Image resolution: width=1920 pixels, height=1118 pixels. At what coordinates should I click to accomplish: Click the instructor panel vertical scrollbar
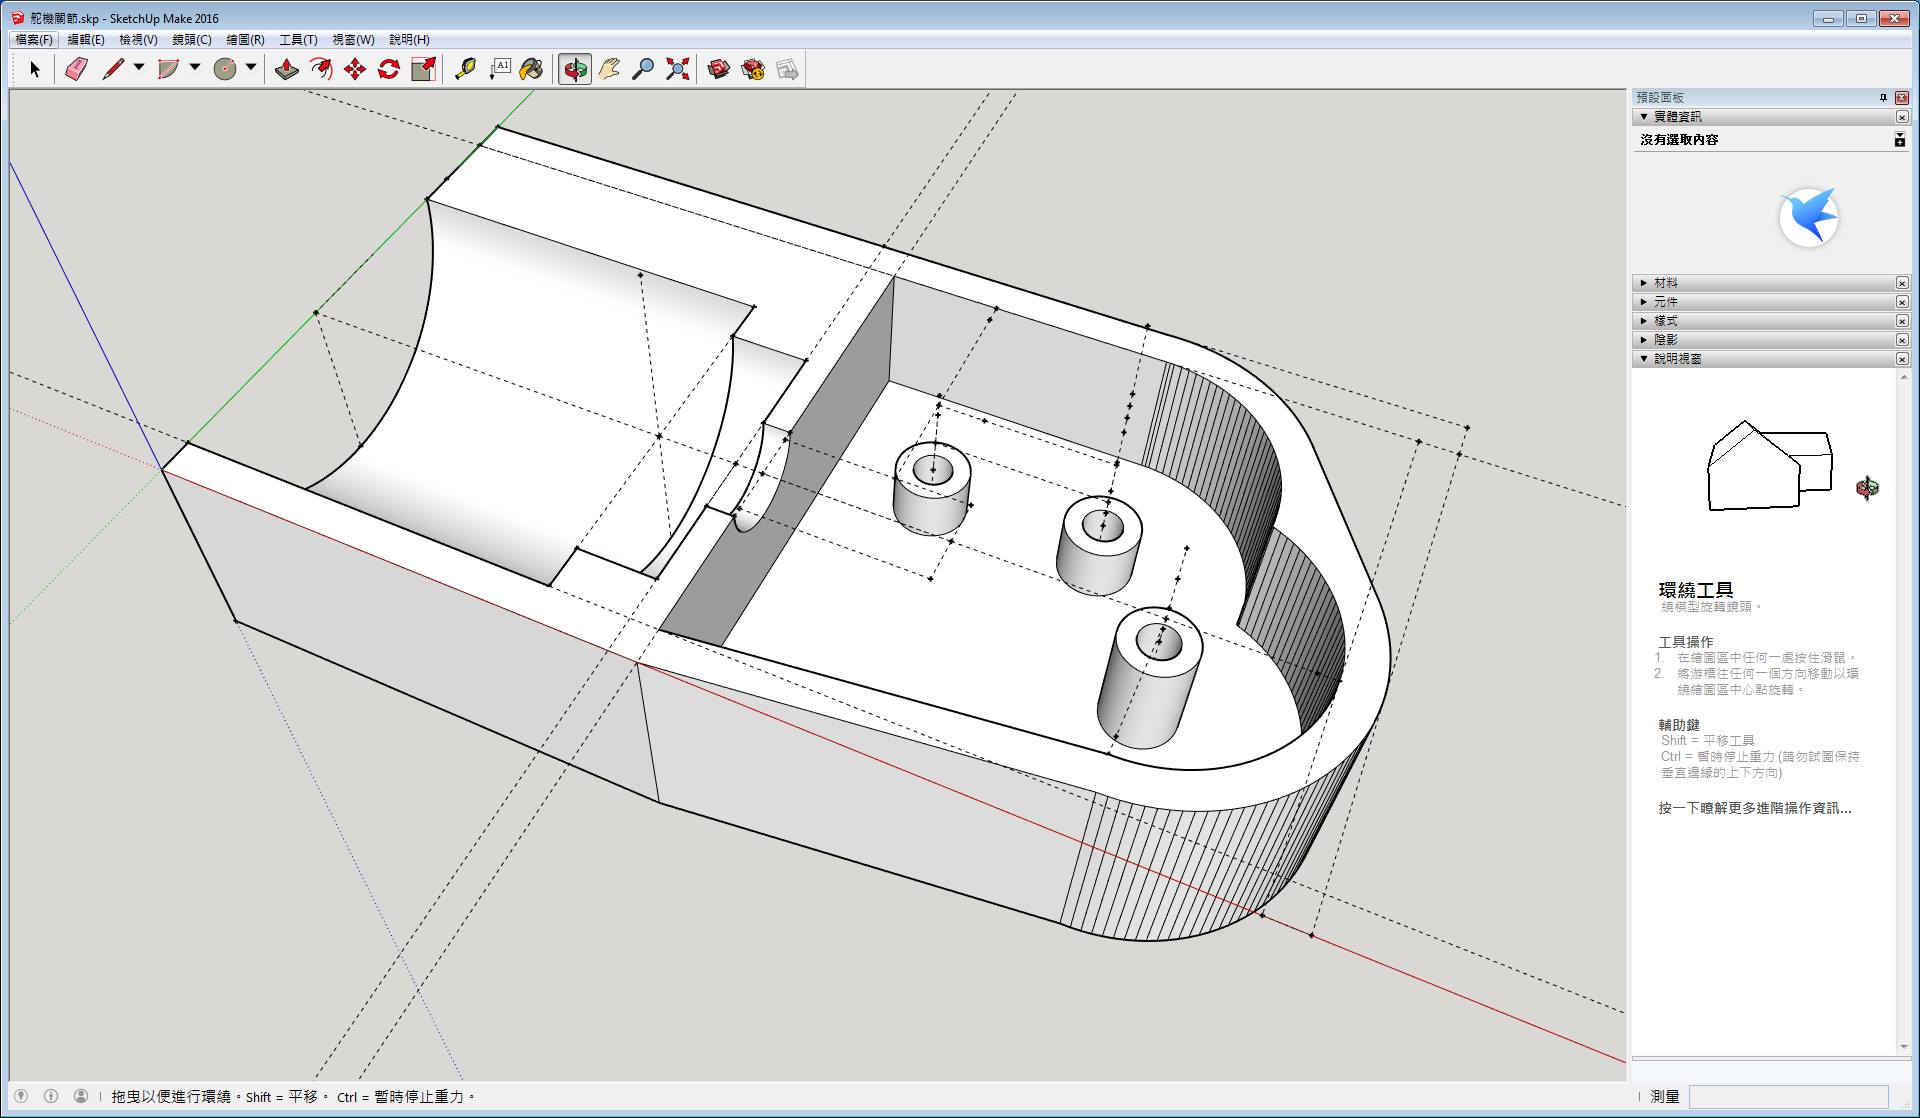1903,711
